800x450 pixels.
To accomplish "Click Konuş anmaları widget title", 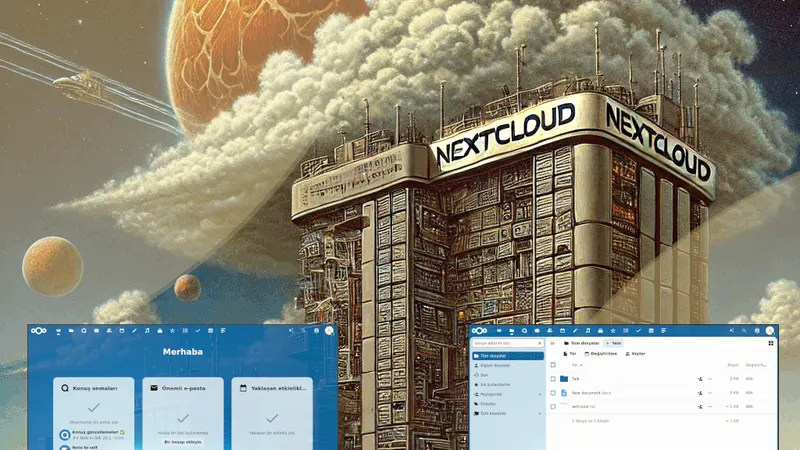I will pos(95,388).
